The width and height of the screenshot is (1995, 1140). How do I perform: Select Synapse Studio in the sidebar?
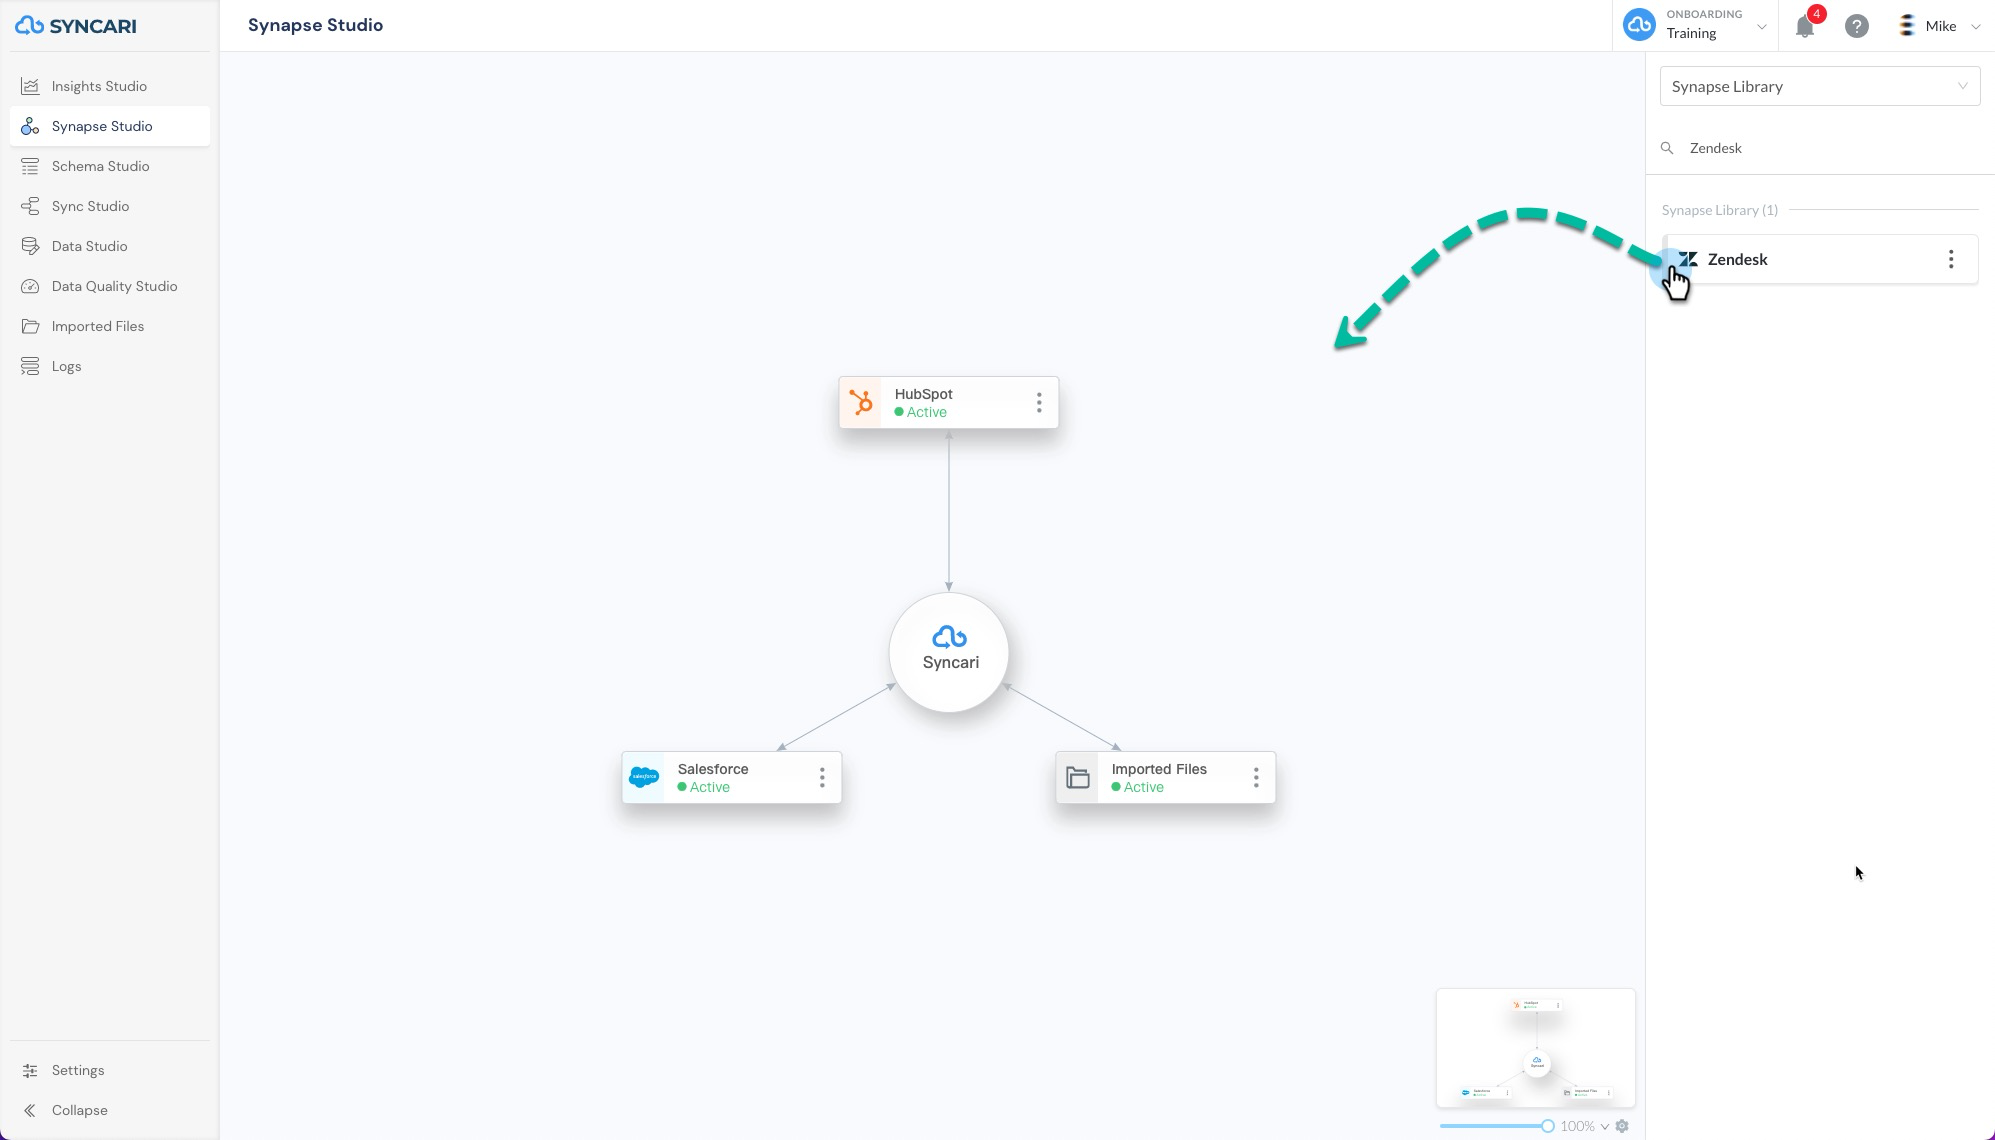(x=110, y=126)
